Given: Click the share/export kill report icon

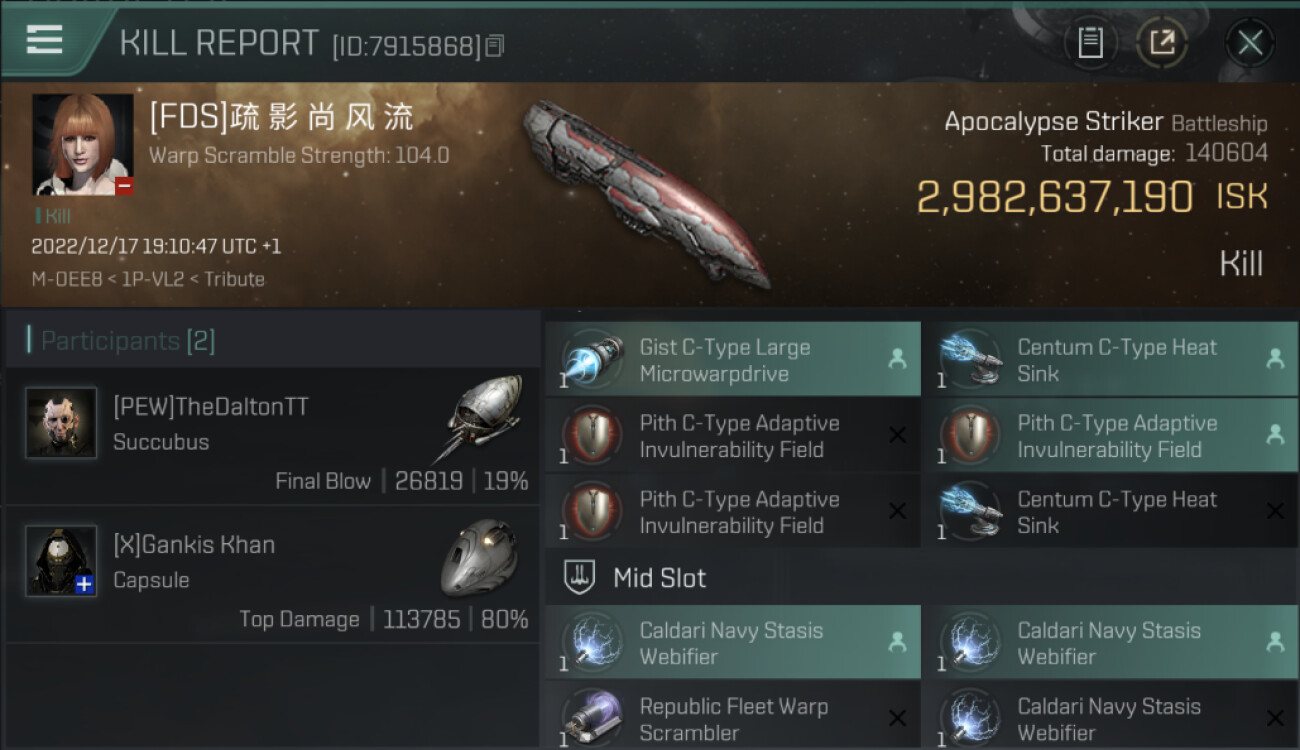Looking at the screenshot, I should coord(1162,43).
